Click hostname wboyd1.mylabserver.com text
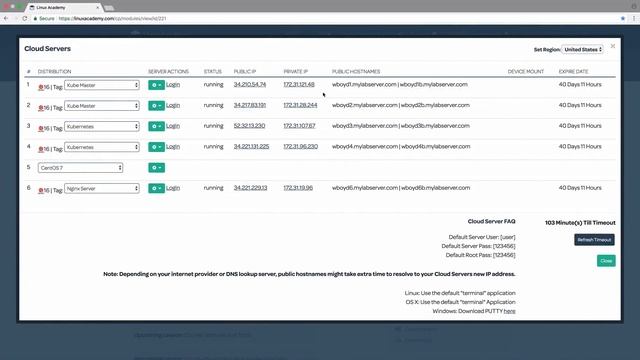 (x=364, y=84)
